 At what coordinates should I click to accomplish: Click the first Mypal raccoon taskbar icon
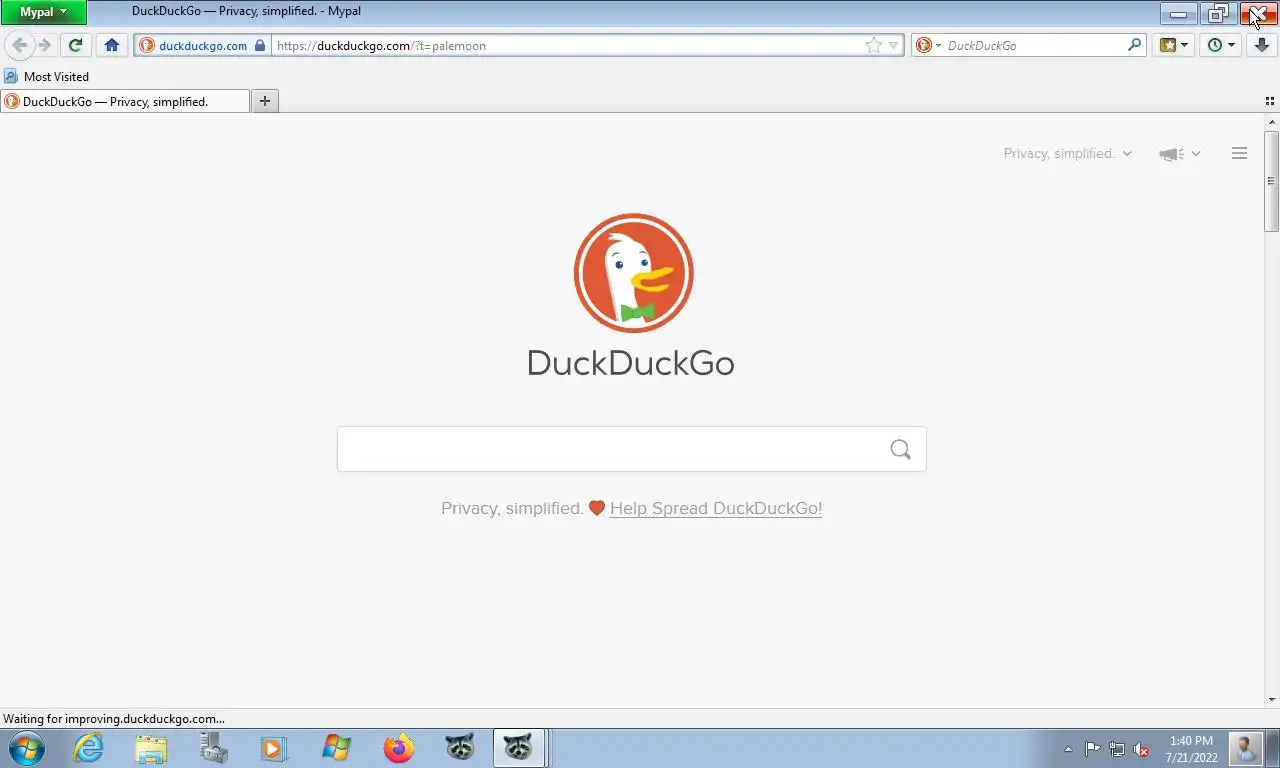[459, 748]
